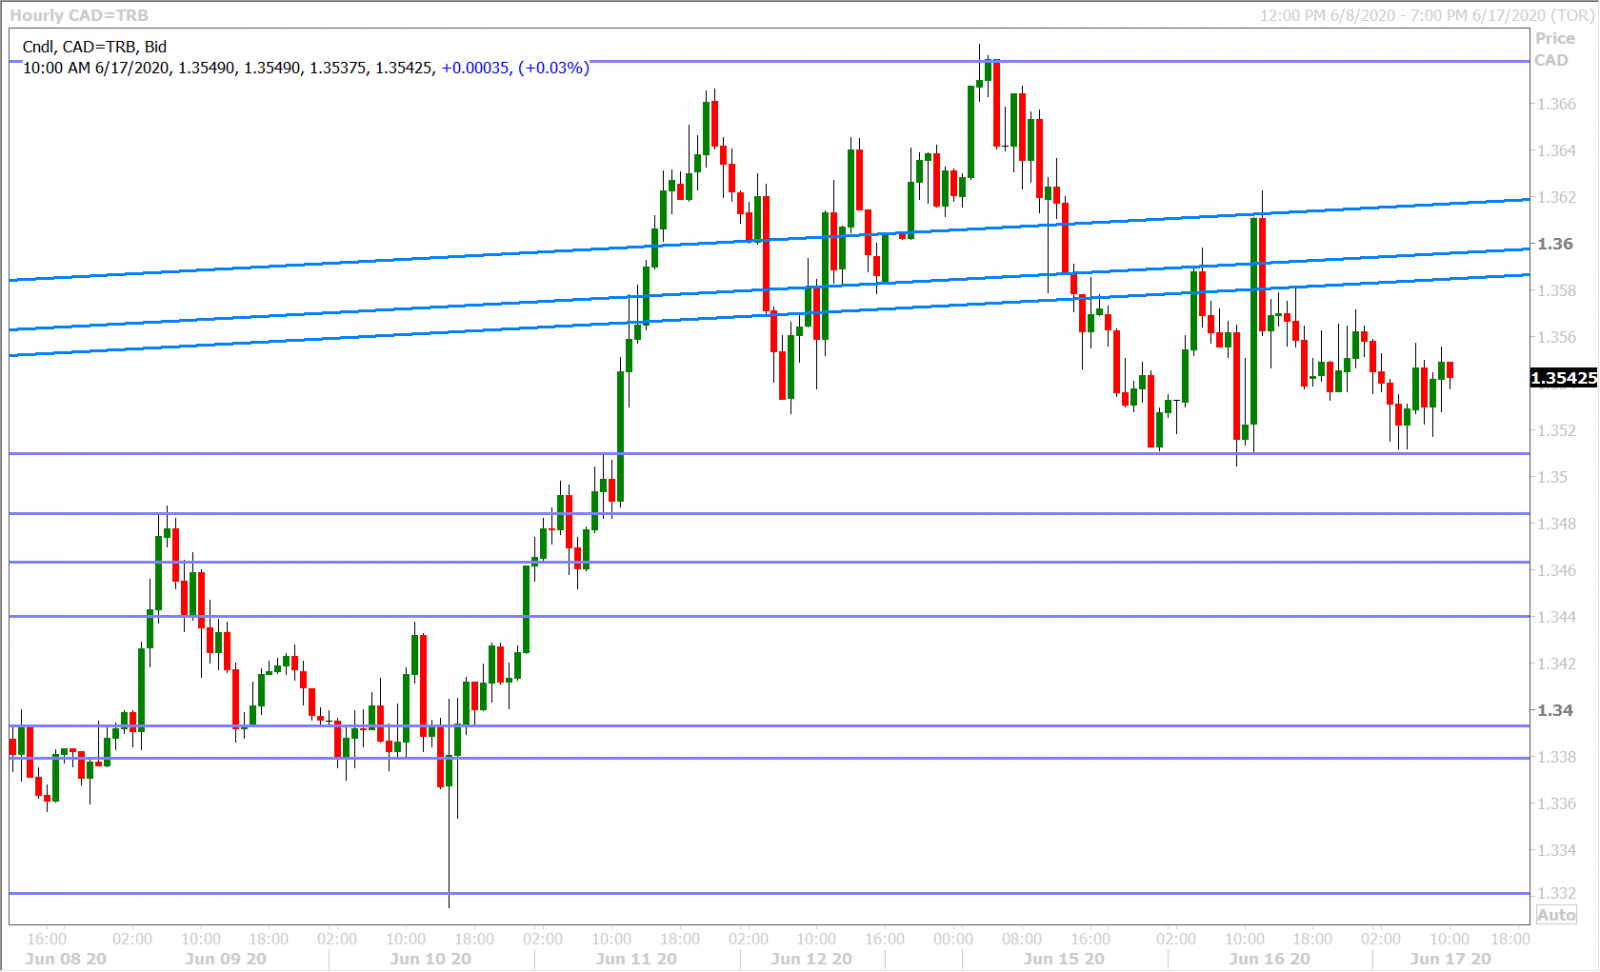Image resolution: width=1600 pixels, height=972 pixels.
Task: Click the Jun 11 20 date label
Action: [636, 959]
